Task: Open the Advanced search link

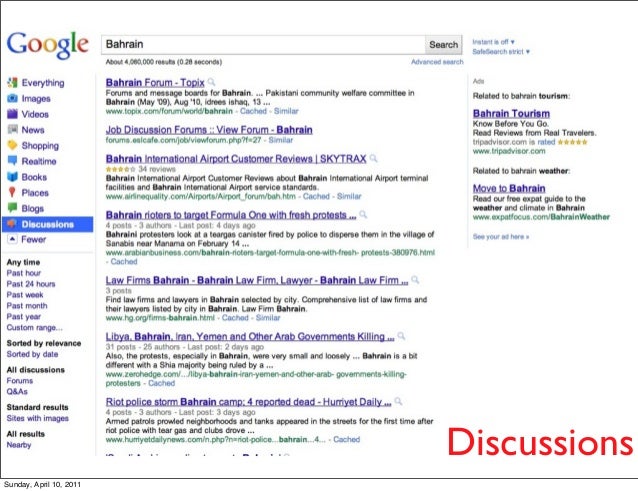Action: coord(437,62)
